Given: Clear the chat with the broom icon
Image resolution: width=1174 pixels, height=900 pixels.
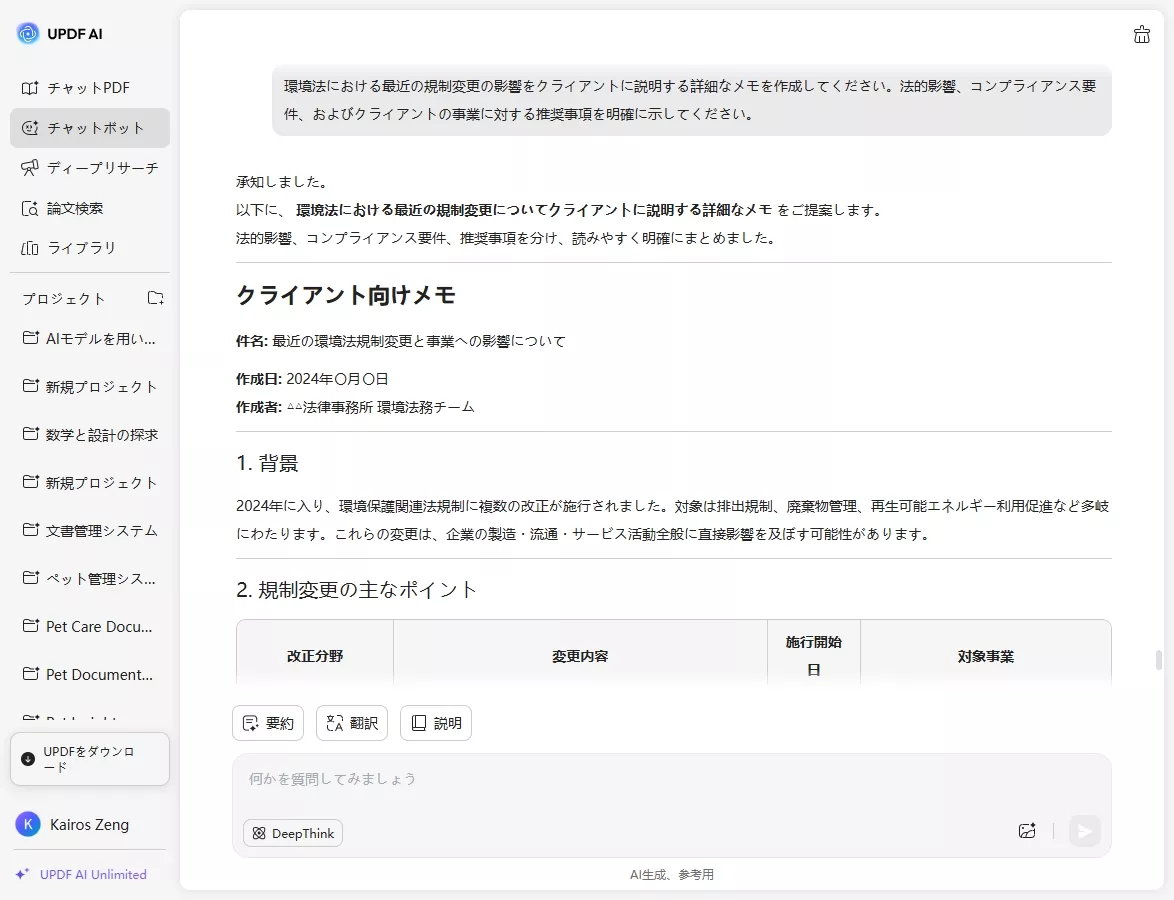Looking at the screenshot, I should pyautogui.click(x=1142, y=33).
